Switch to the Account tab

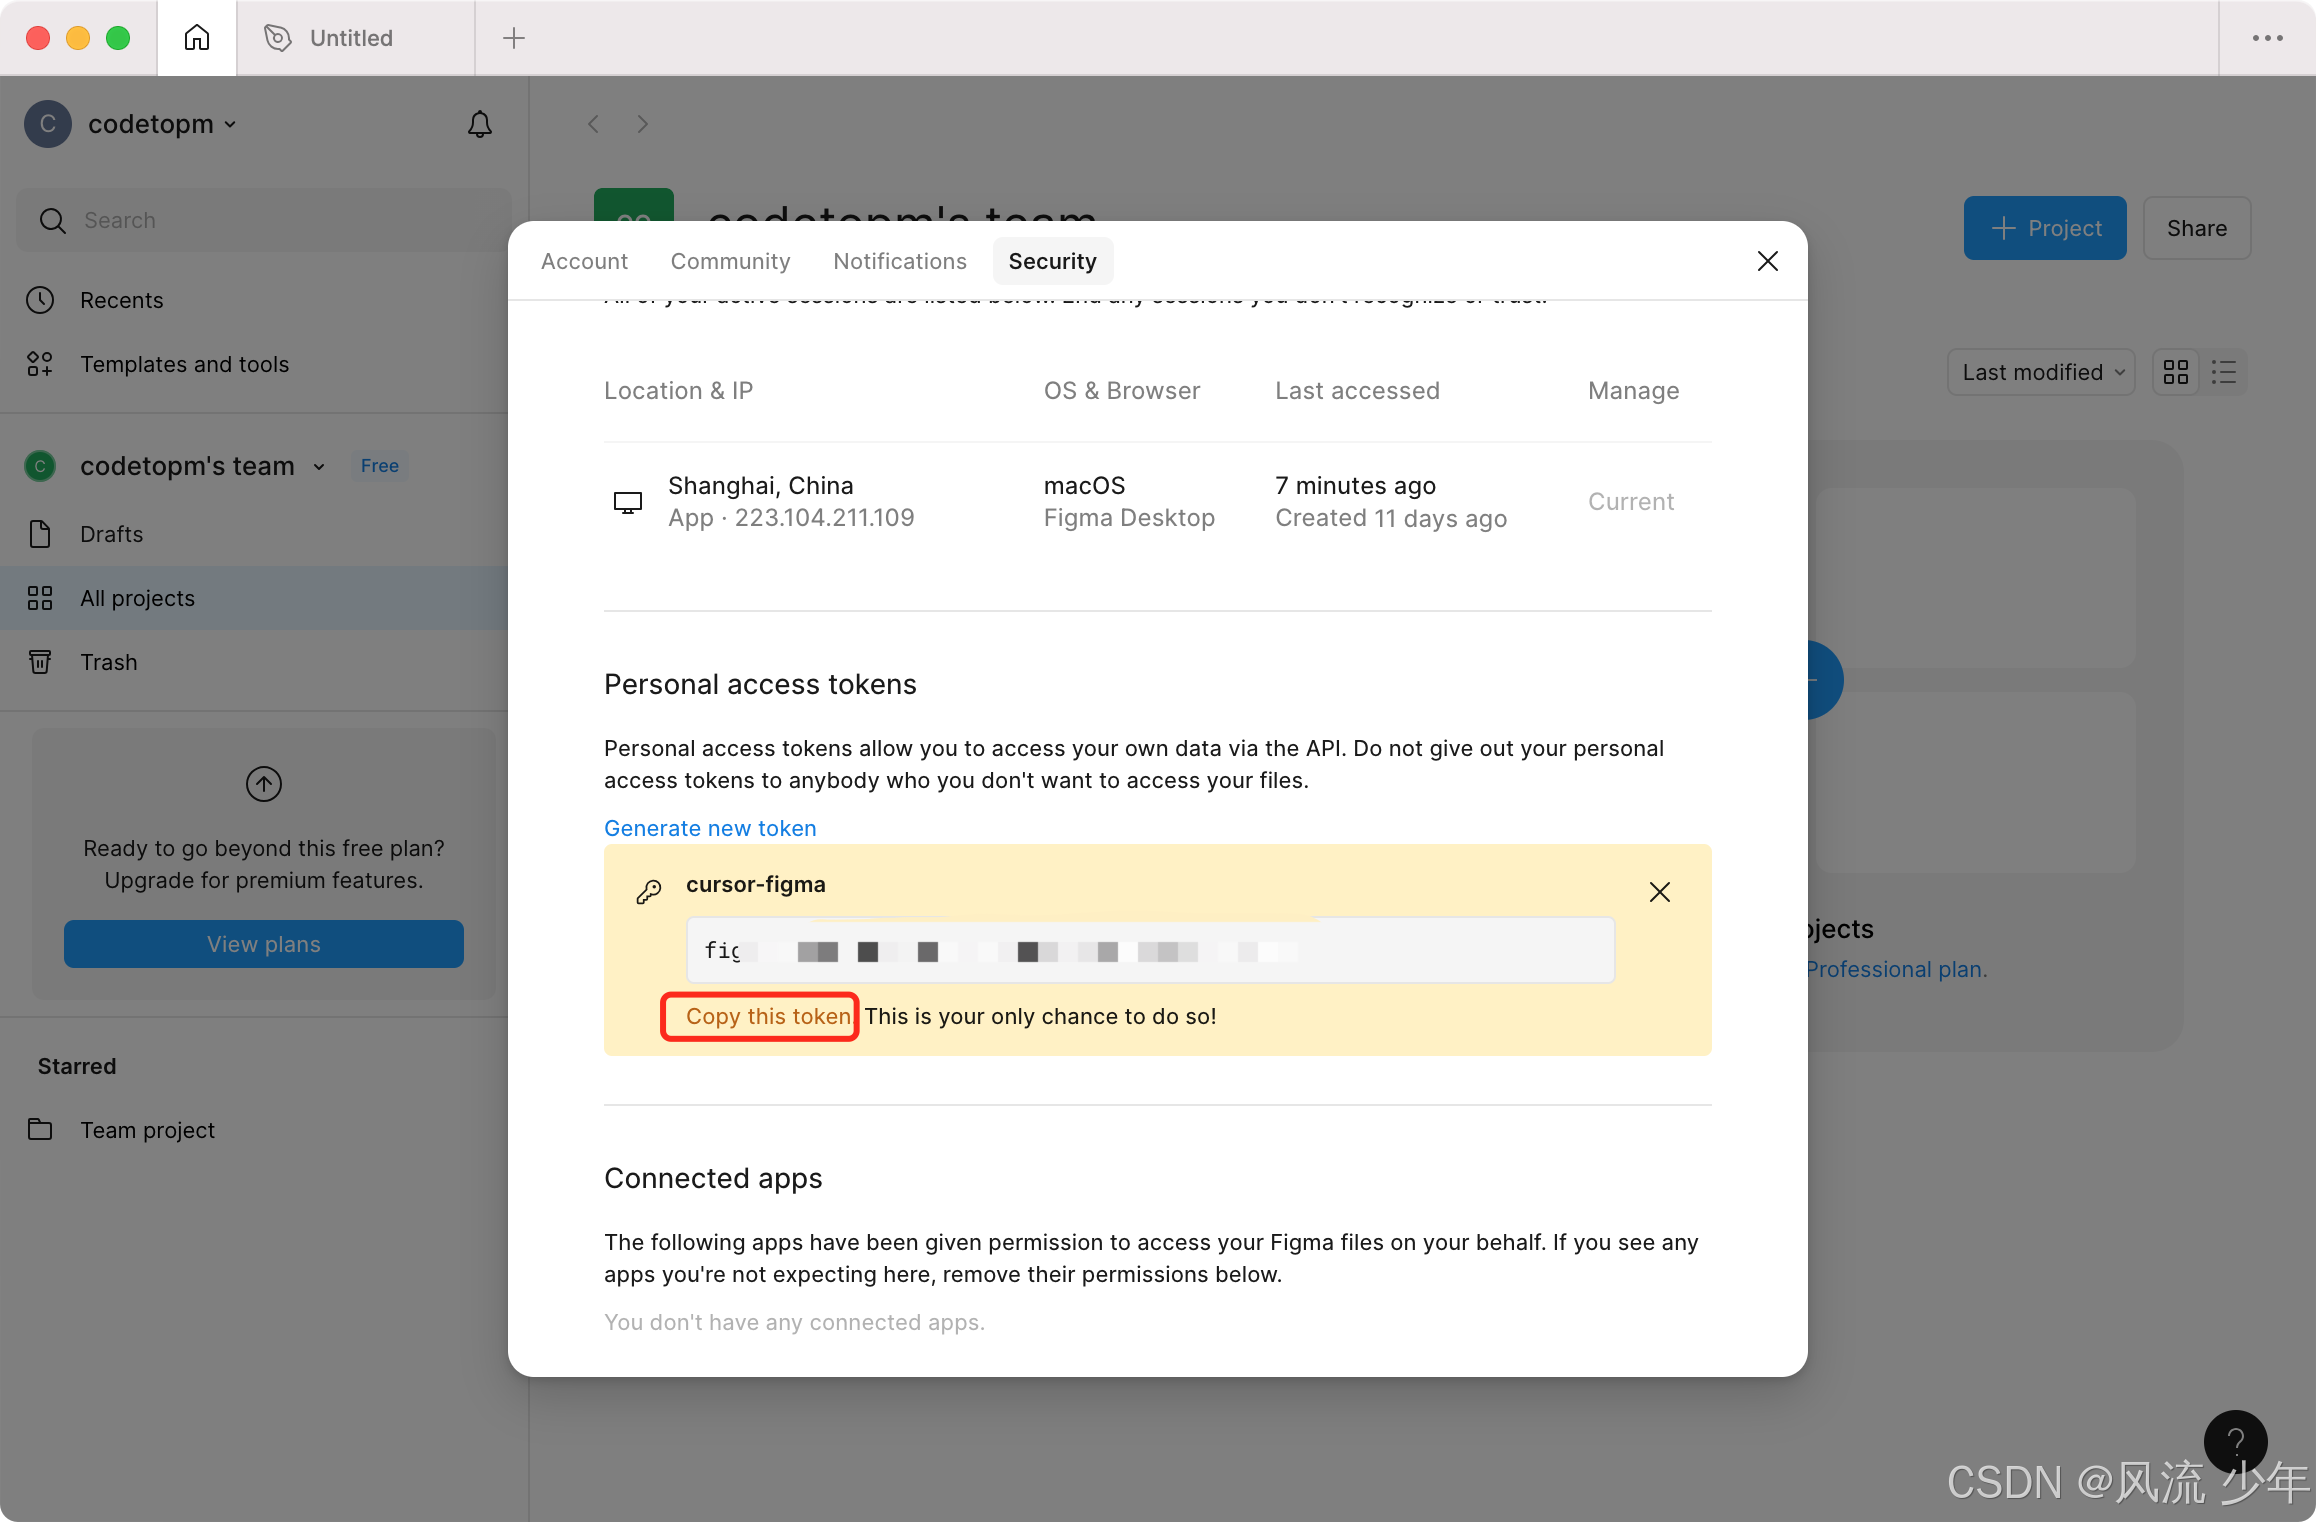point(584,261)
